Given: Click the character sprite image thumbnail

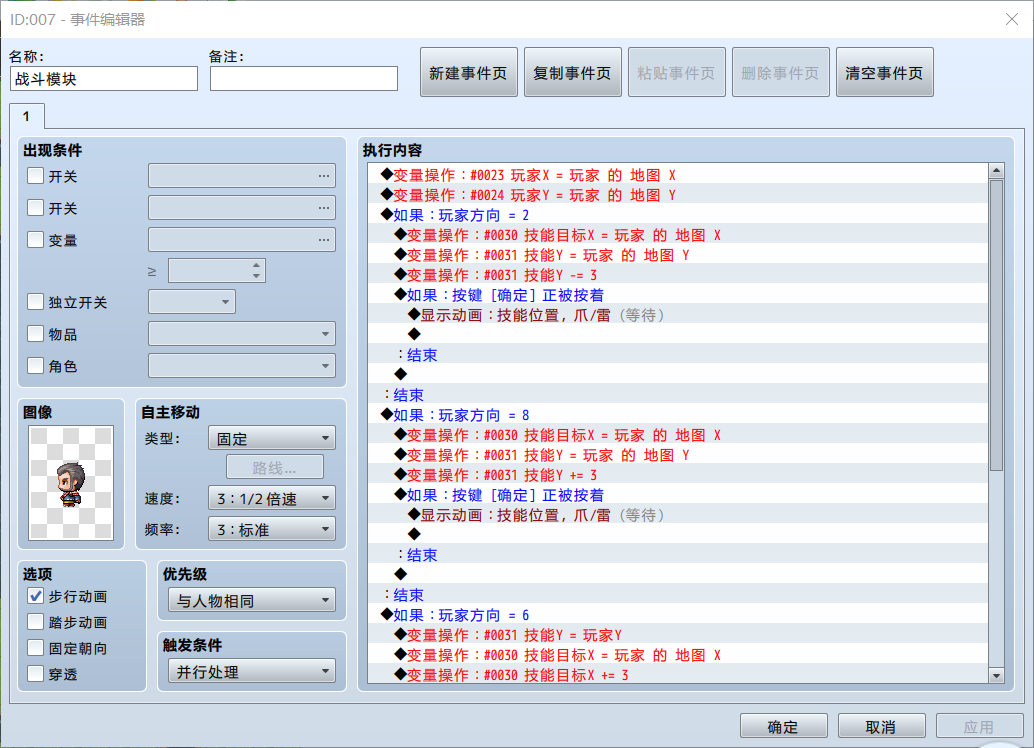Looking at the screenshot, I should coord(71,483).
